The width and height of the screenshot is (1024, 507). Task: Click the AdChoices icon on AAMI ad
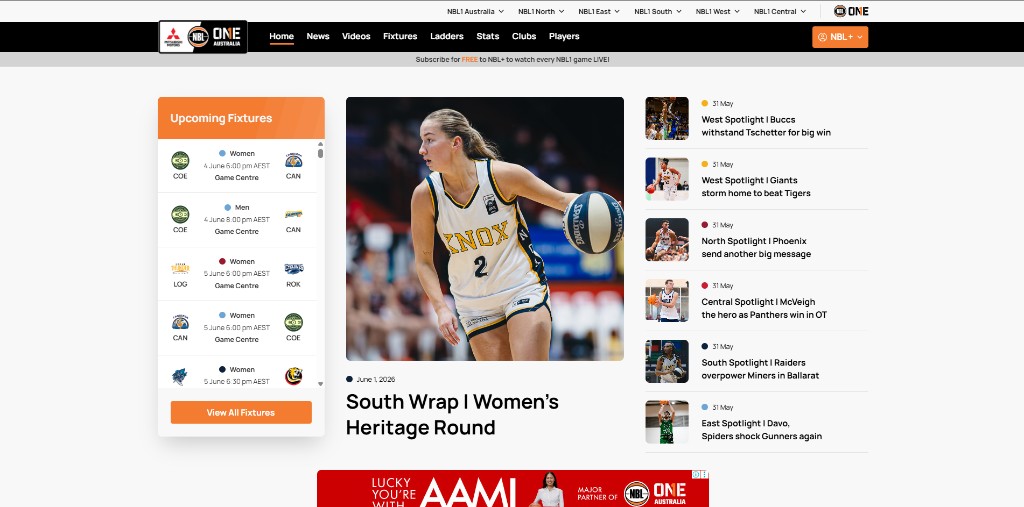click(x=696, y=474)
